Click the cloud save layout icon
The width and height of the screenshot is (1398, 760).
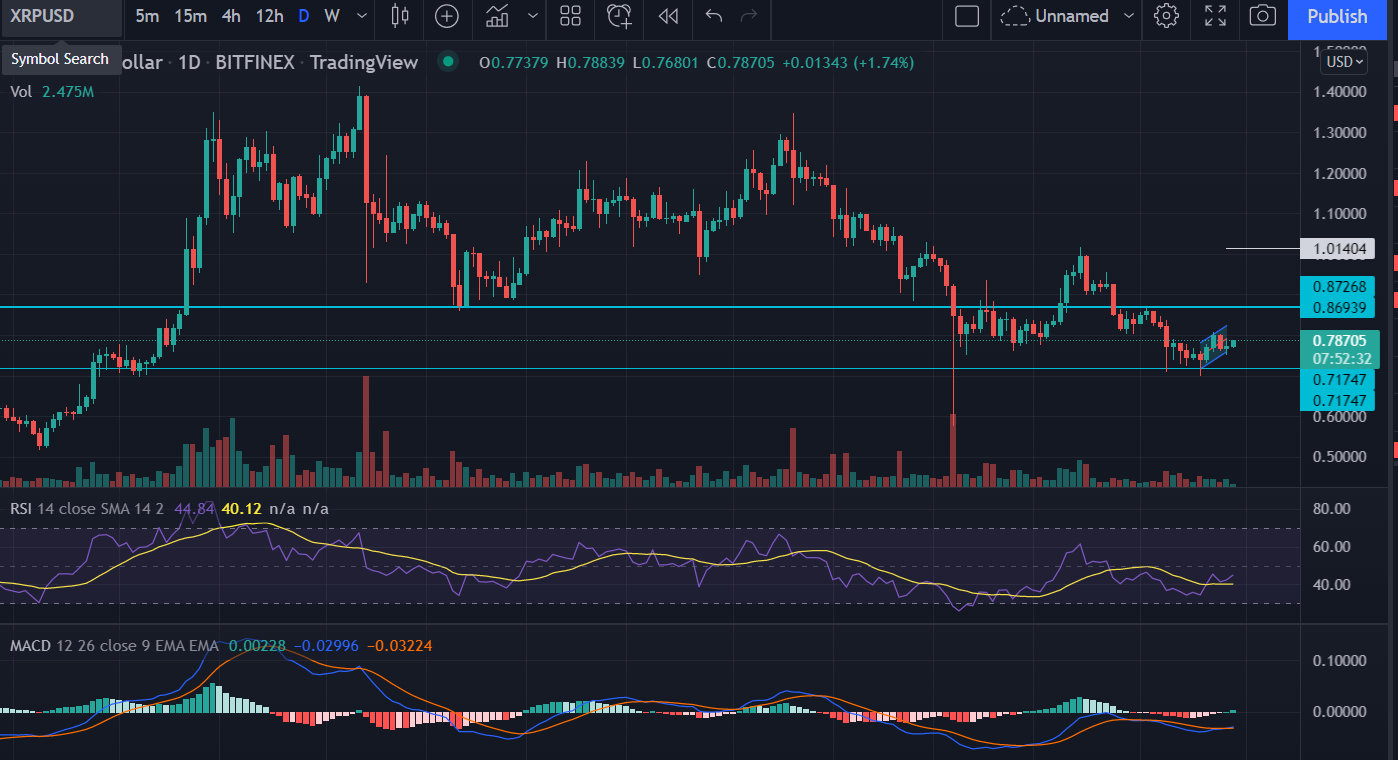[1015, 16]
